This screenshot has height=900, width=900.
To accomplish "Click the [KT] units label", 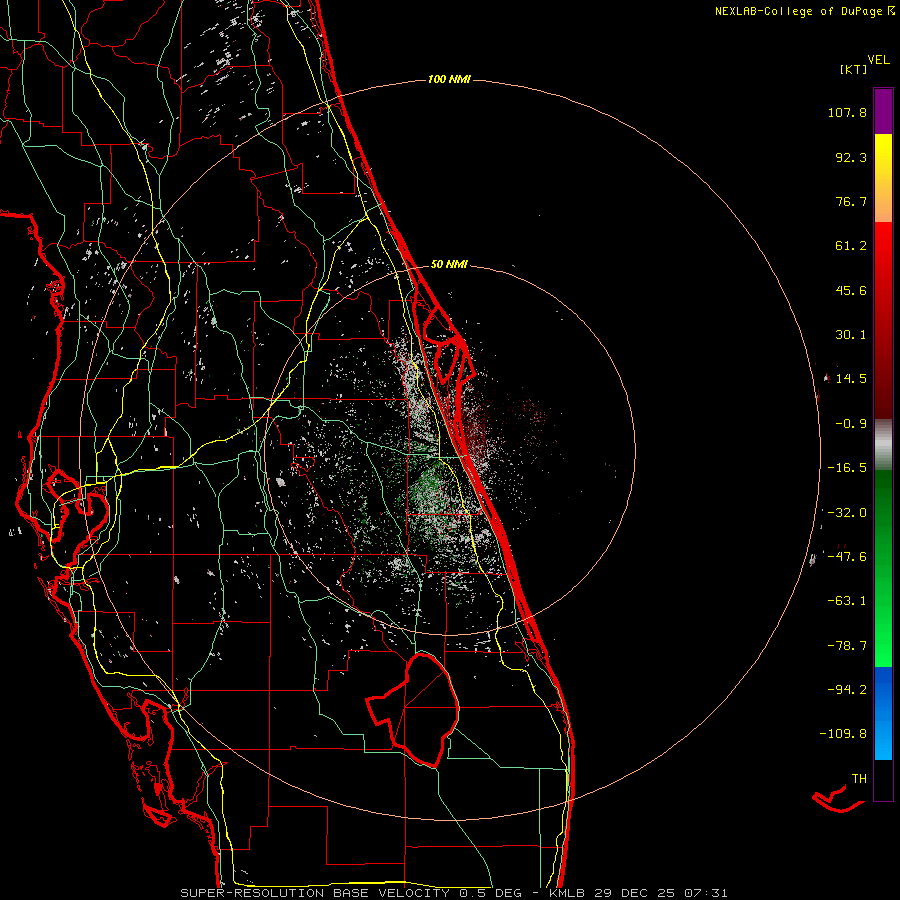I will point(854,69).
